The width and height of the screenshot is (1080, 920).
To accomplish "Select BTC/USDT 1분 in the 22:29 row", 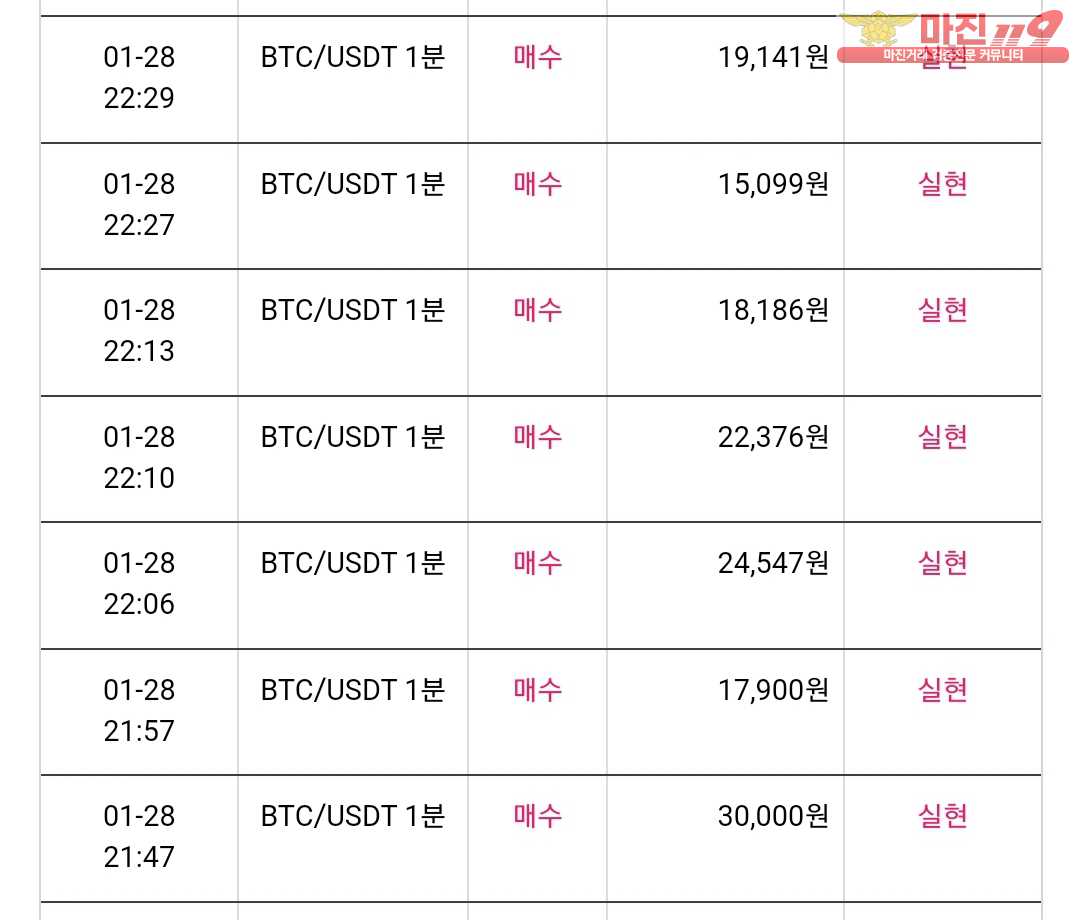I will [352, 57].
